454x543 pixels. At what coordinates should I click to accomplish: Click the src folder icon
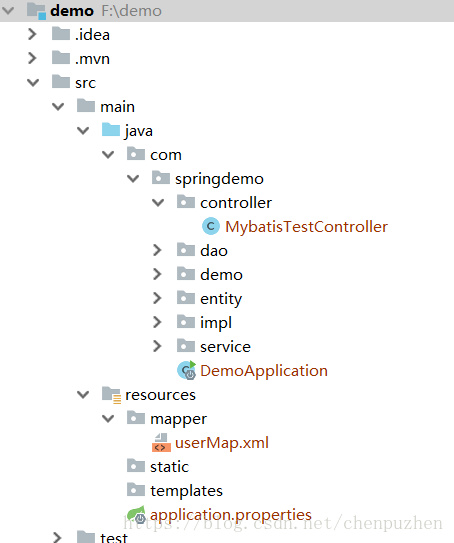tap(61, 82)
